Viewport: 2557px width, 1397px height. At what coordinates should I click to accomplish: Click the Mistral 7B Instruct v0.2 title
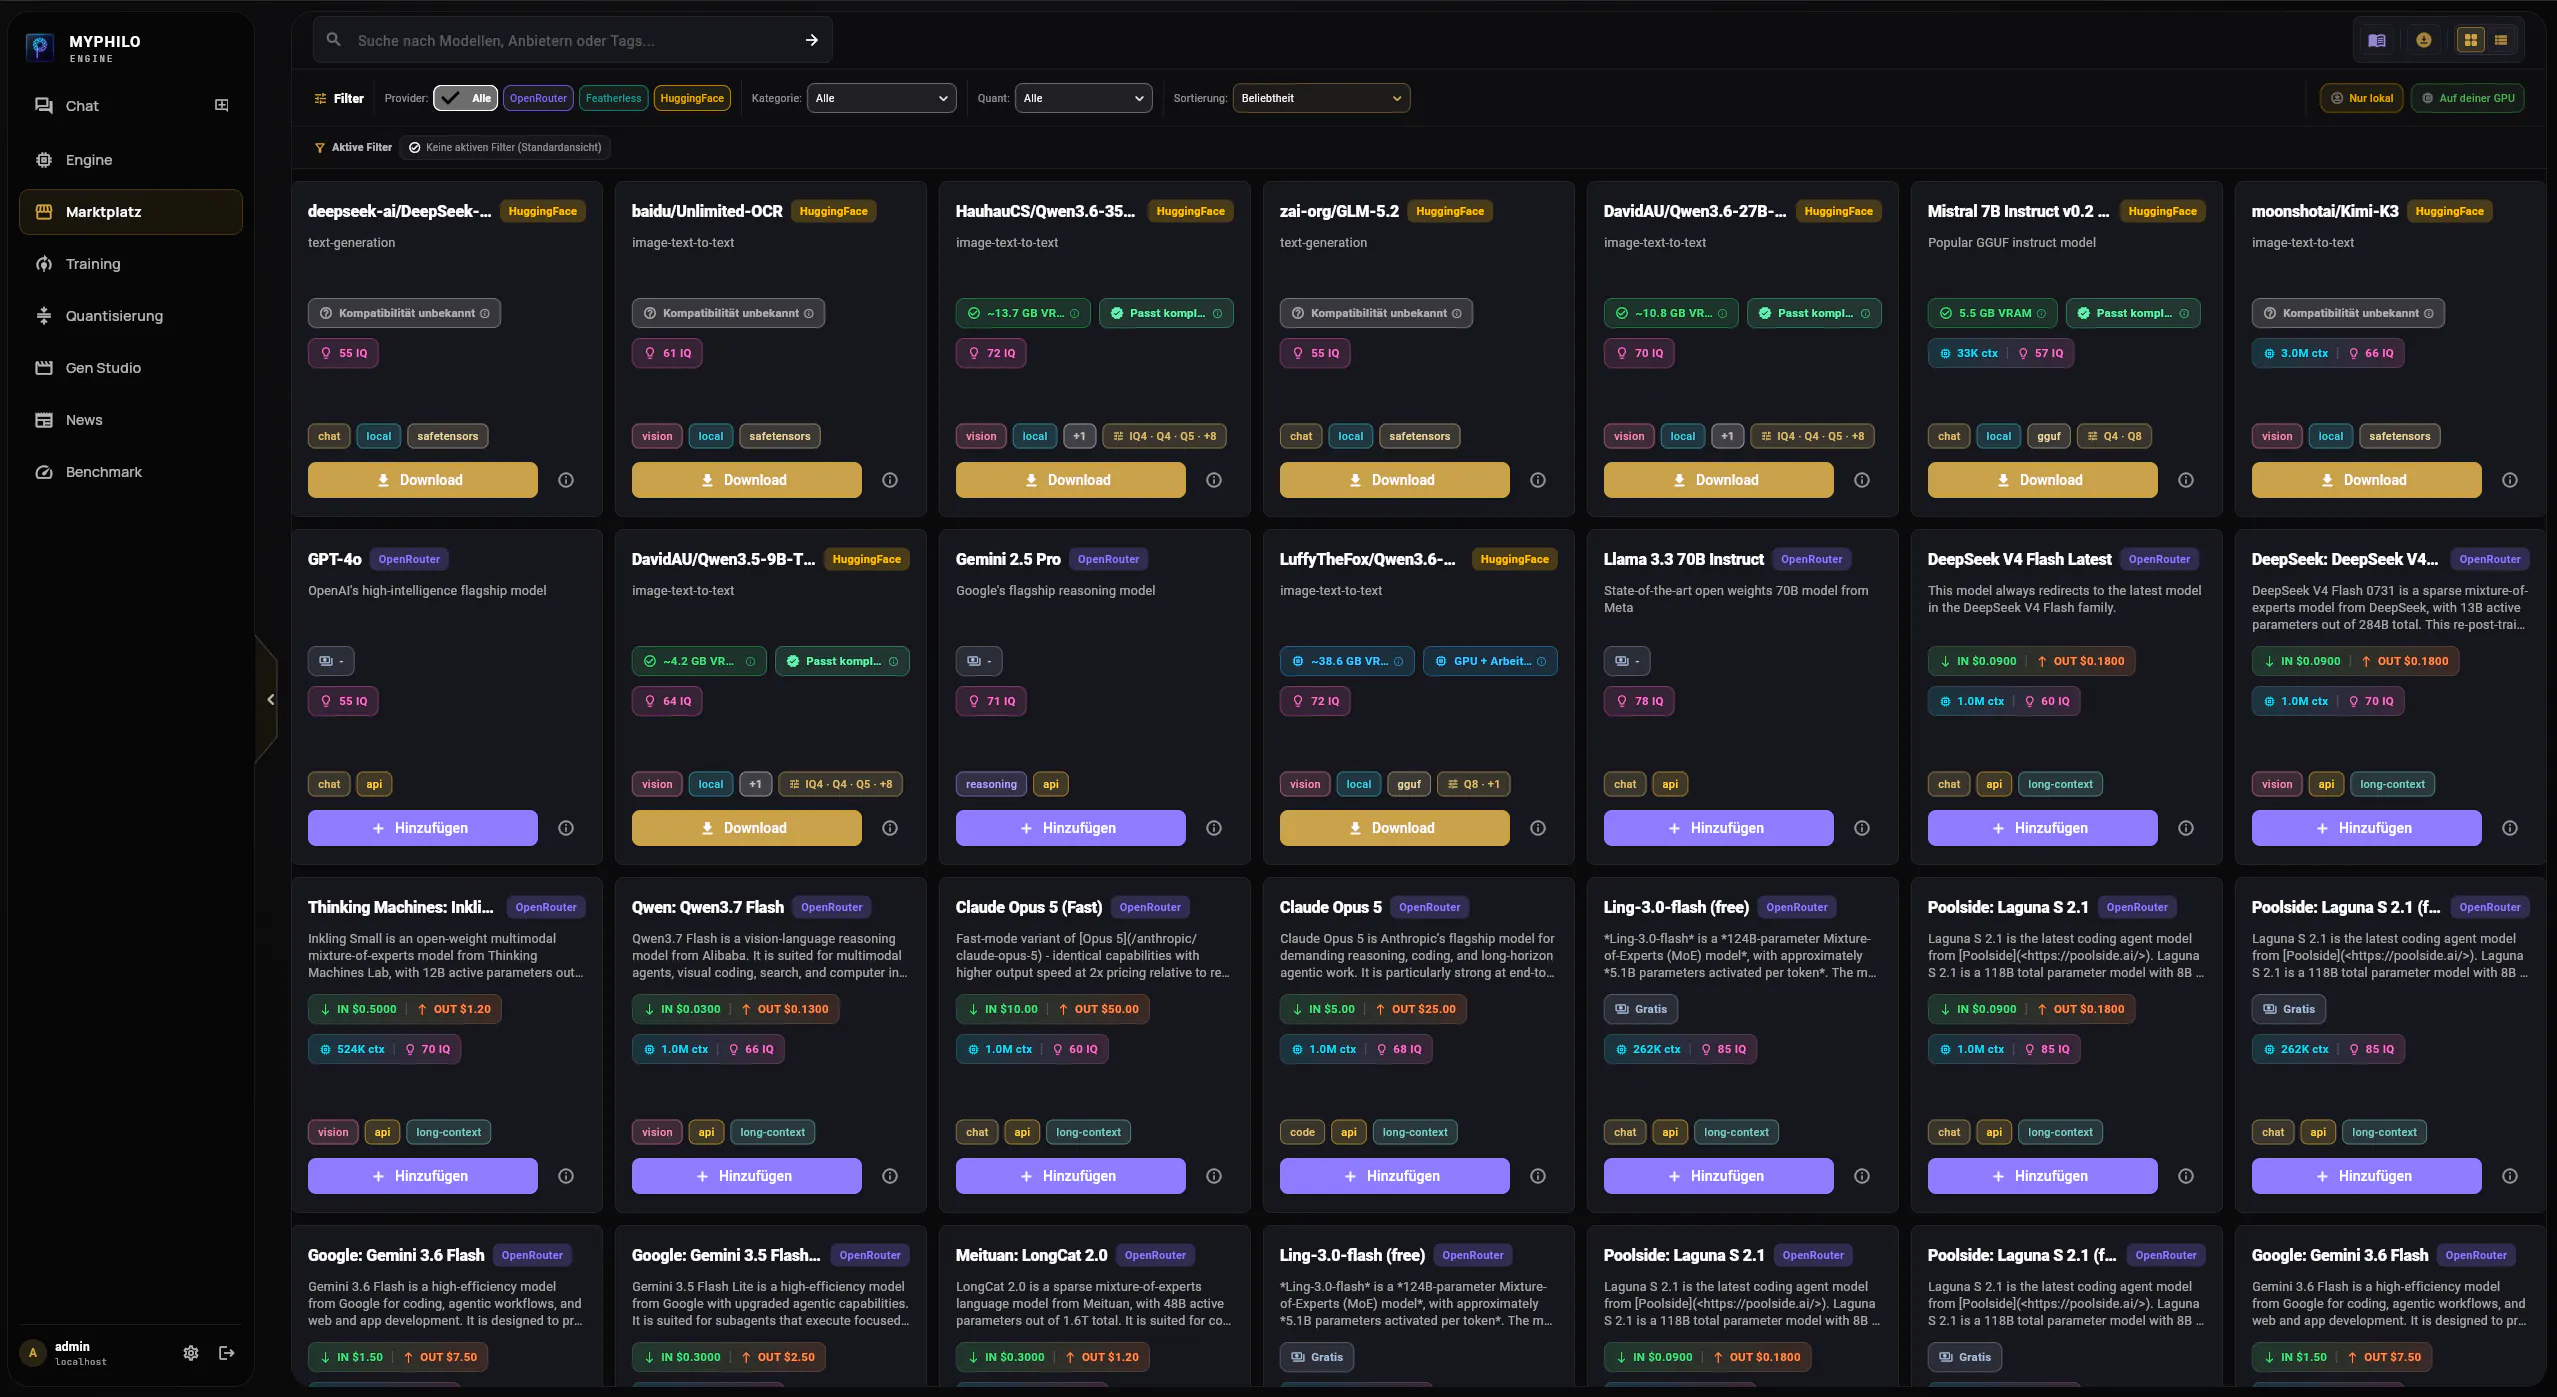(2018, 211)
